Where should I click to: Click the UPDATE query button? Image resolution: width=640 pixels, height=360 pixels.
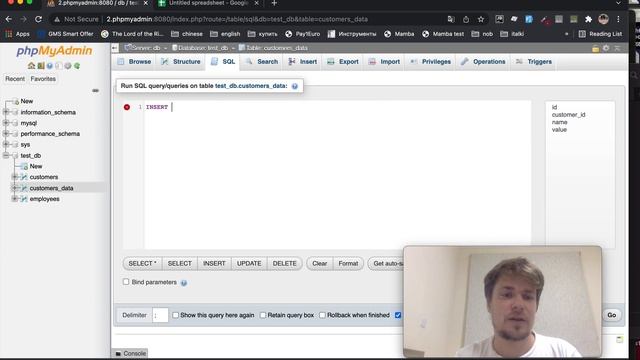pyautogui.click(x=249, y=264)
